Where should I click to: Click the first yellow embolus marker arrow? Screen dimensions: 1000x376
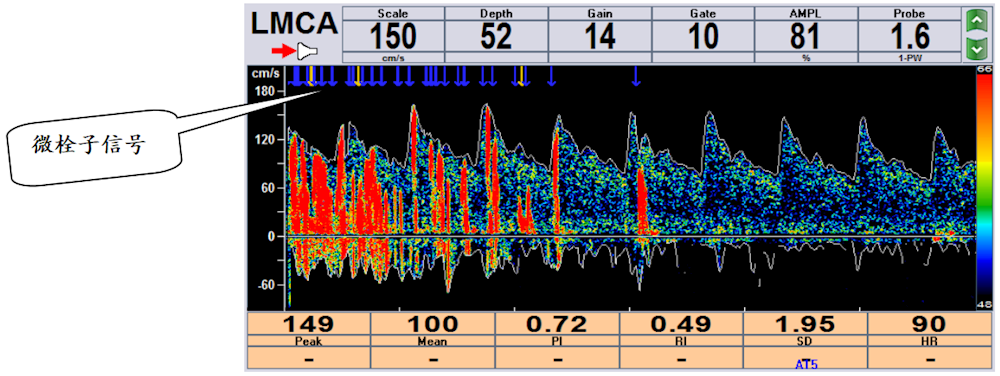[x=311, y=75]
